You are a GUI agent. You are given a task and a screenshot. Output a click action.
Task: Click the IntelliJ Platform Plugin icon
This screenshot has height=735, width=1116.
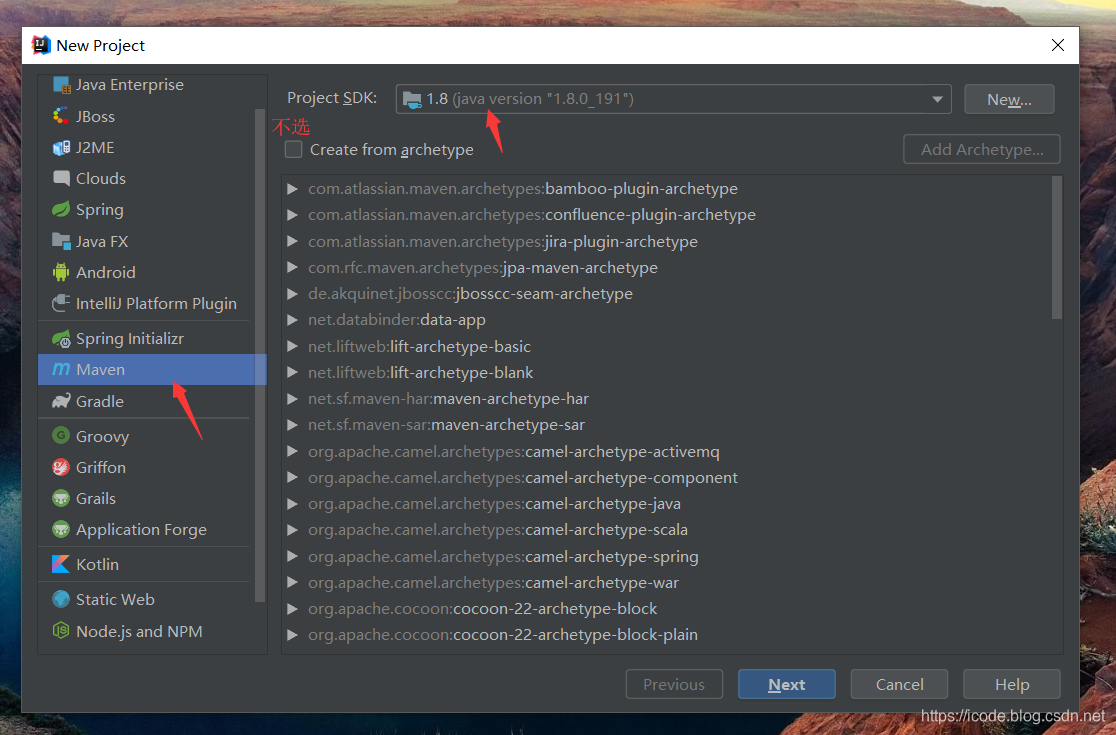pos(61,304)
